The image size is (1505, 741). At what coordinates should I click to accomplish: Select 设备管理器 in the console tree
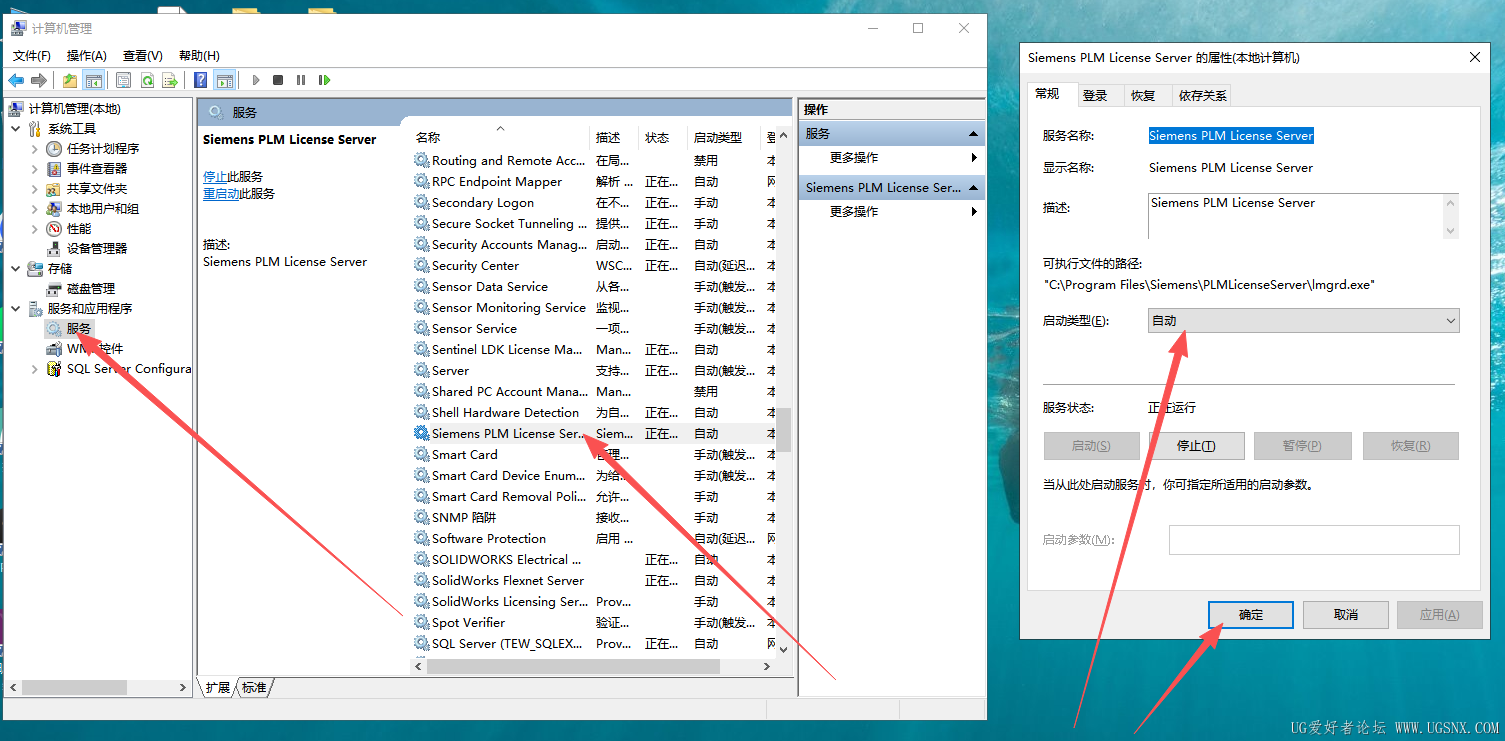(x=97, y=248)
